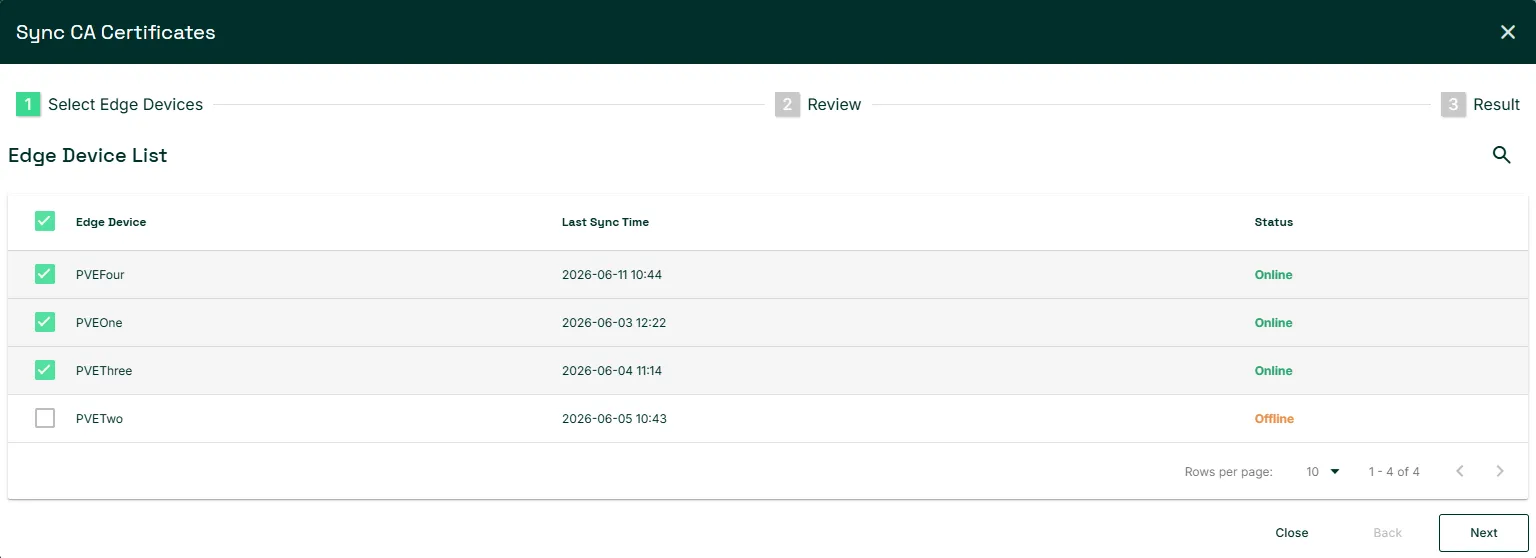
Task: Click the 1 - 4 of 4 pagination text
Action: 1394,472
